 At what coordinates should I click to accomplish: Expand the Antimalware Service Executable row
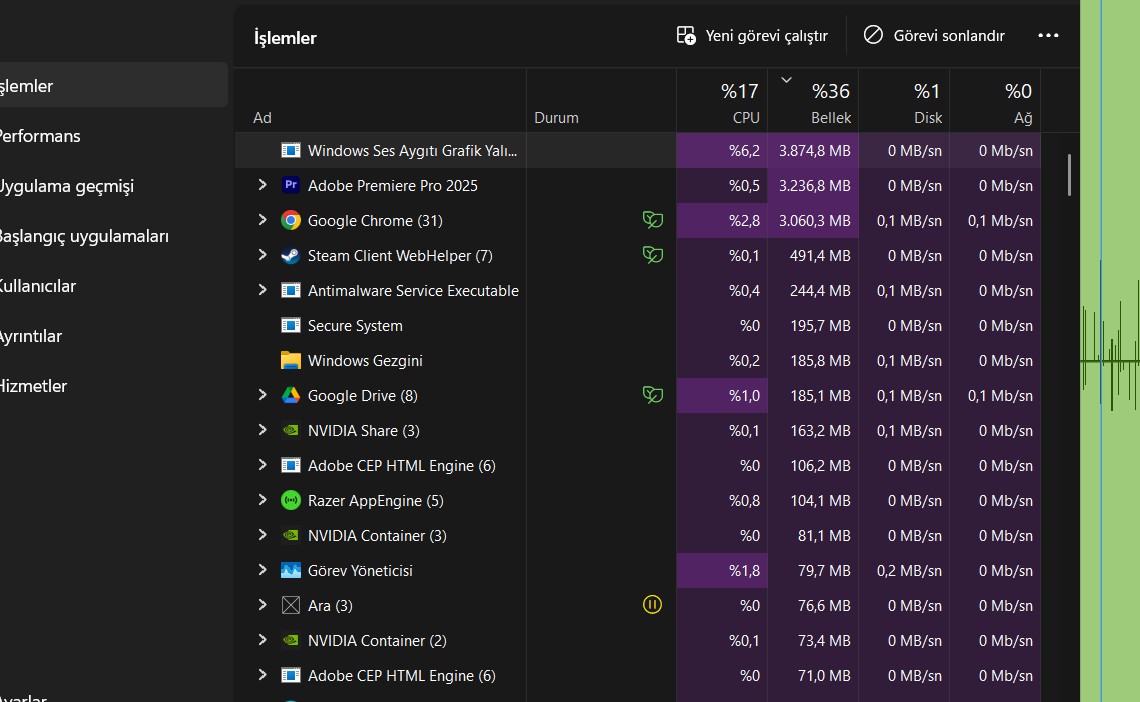coord(262,290)
